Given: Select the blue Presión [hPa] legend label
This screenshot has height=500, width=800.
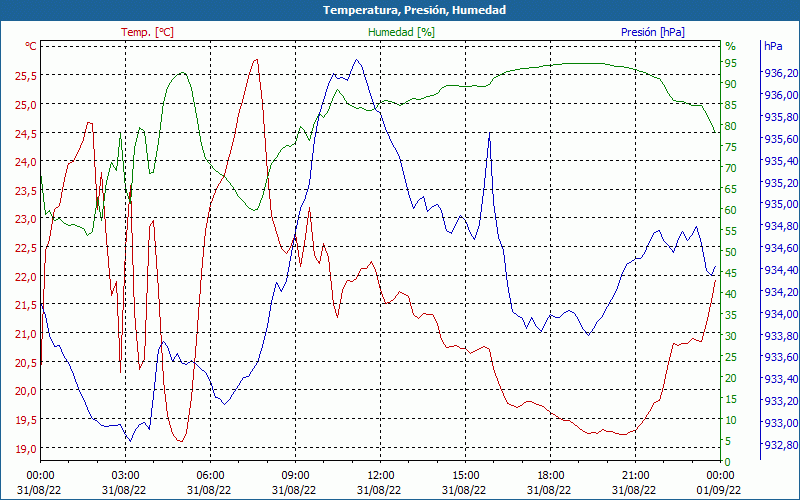Looking at the screenshot, I should click(x=653, y=32).
